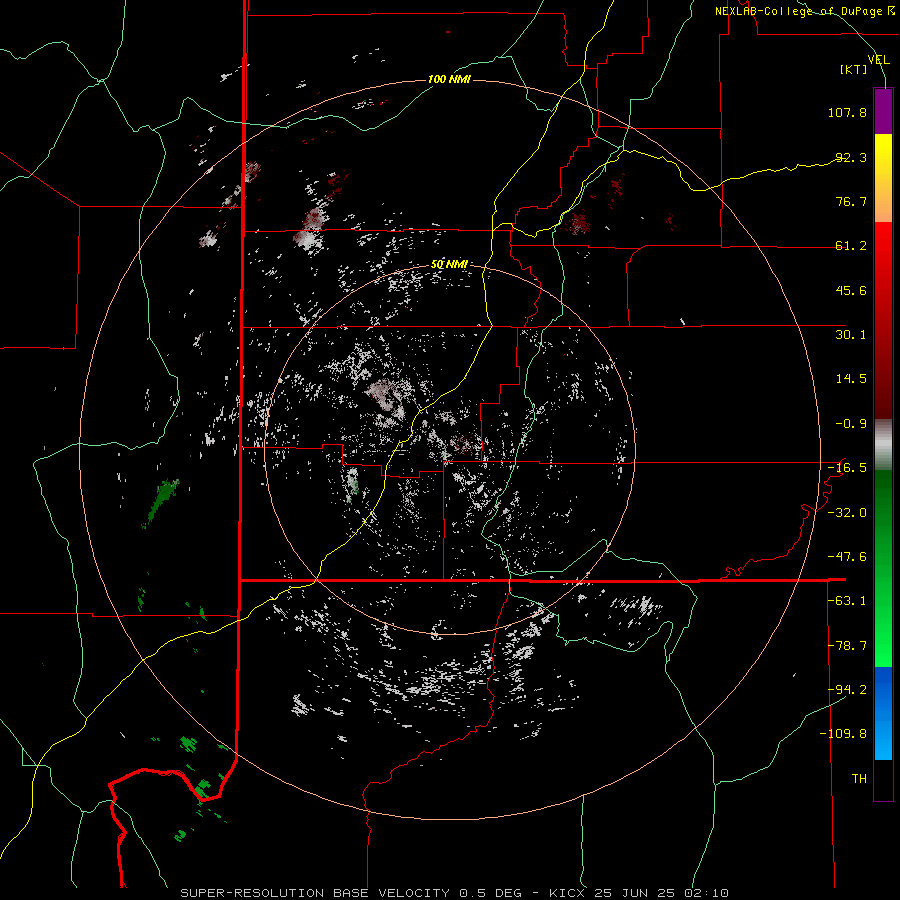
Task: Click the "VEL" legend title
Action: [x=879, y=59]
